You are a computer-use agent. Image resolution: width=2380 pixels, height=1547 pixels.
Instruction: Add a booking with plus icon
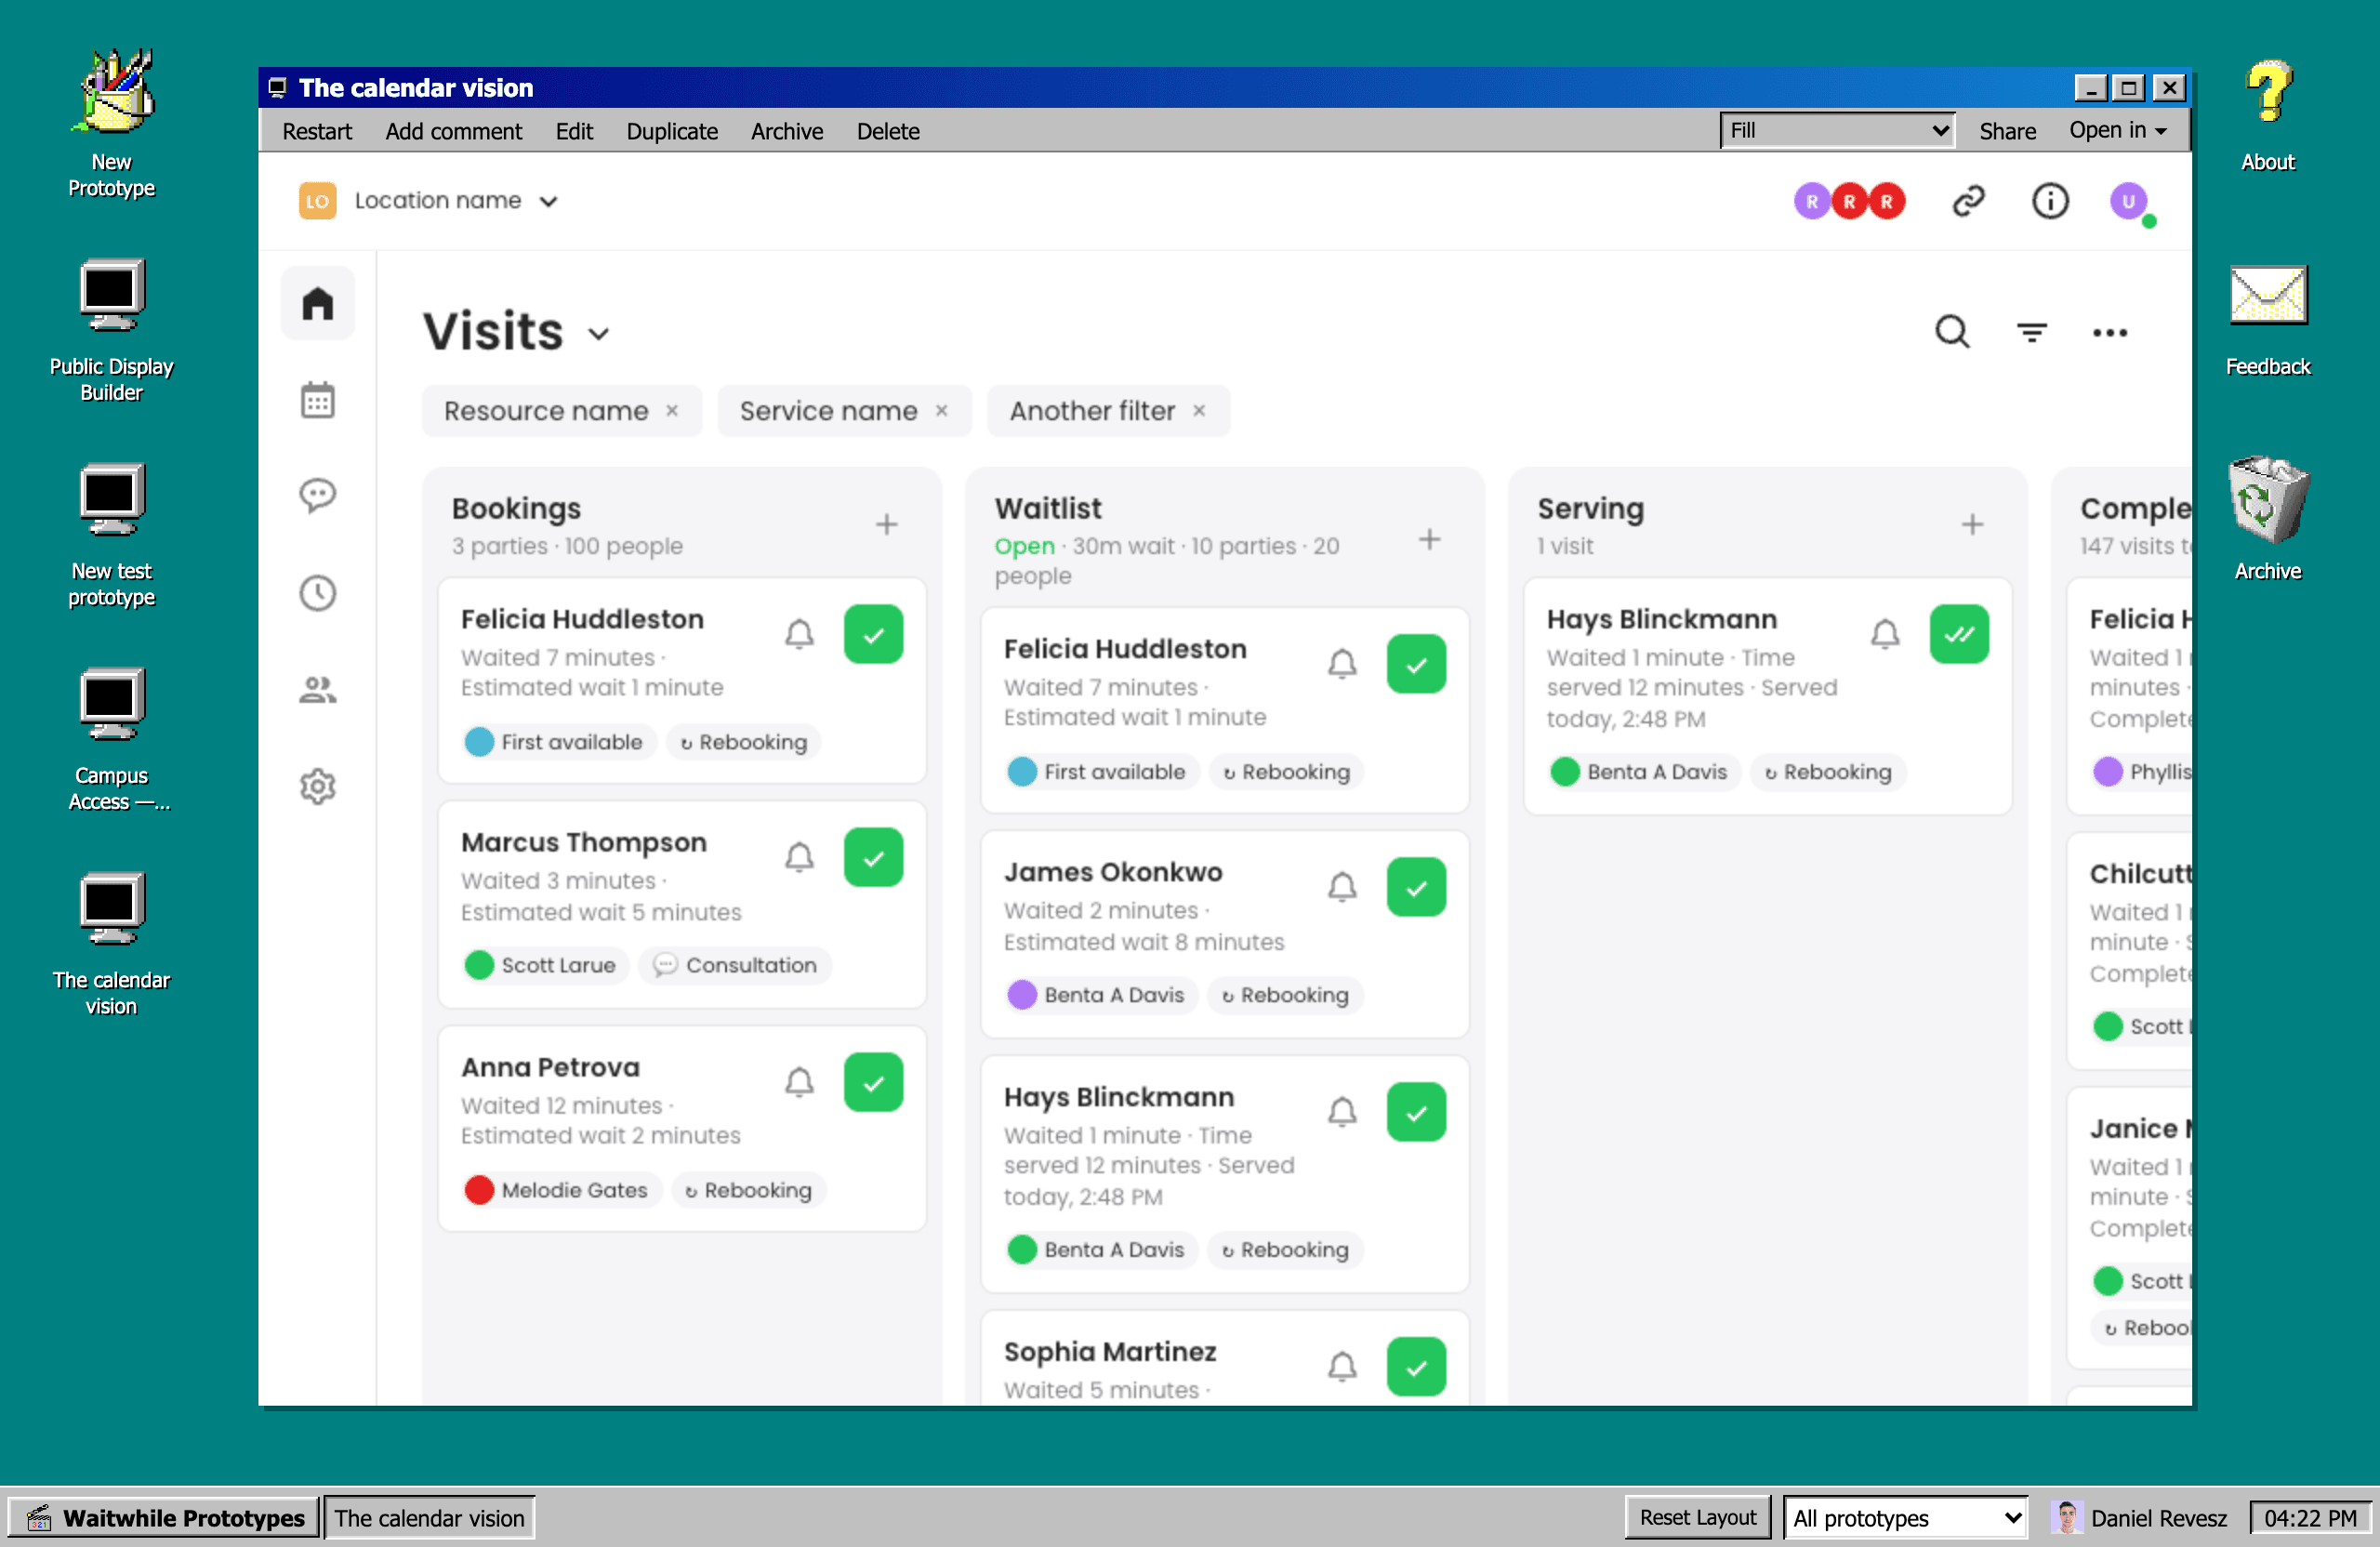click(x=886, y=524)
